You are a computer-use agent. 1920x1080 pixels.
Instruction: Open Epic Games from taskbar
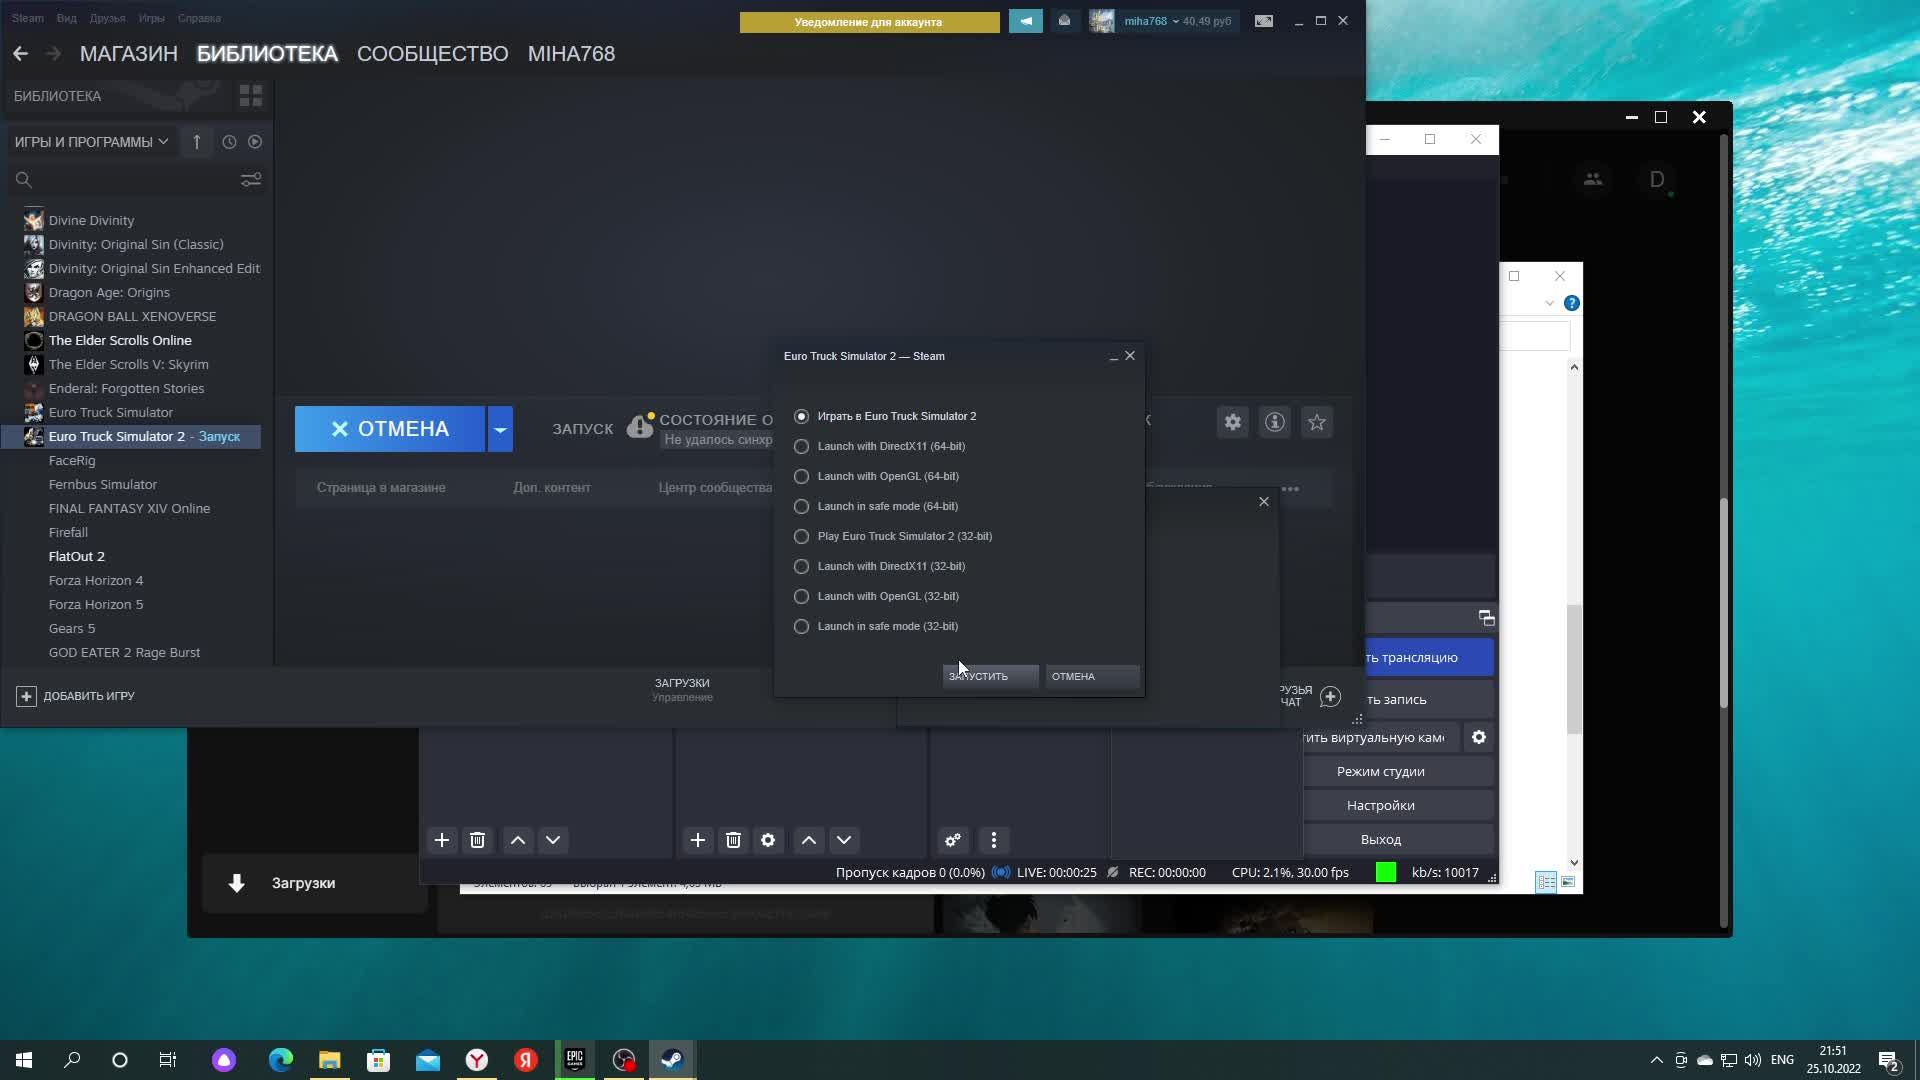575,1059
